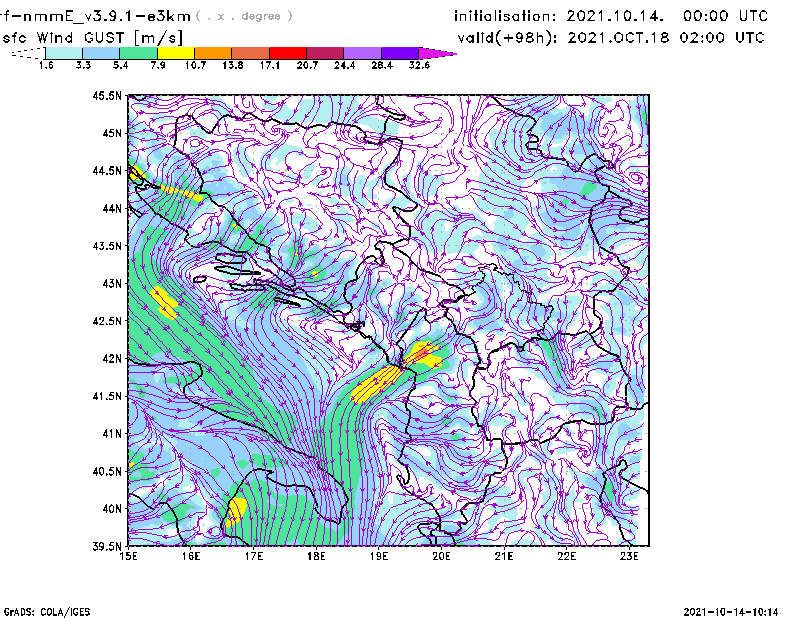Click the yellow 7.9–10.7 legend swatch
The width and height of the screenshot is (800, 618).
[x=176, y=53]
